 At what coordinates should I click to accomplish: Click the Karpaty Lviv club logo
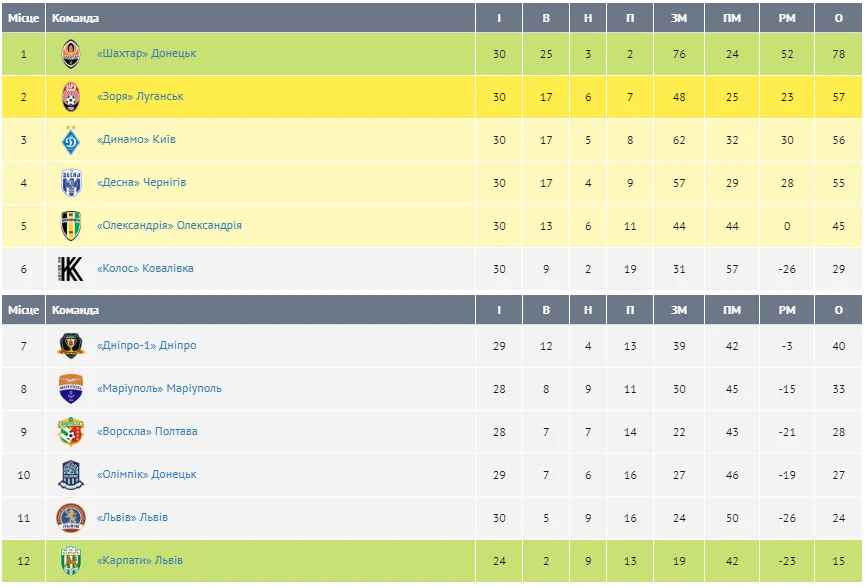(70, 561)
